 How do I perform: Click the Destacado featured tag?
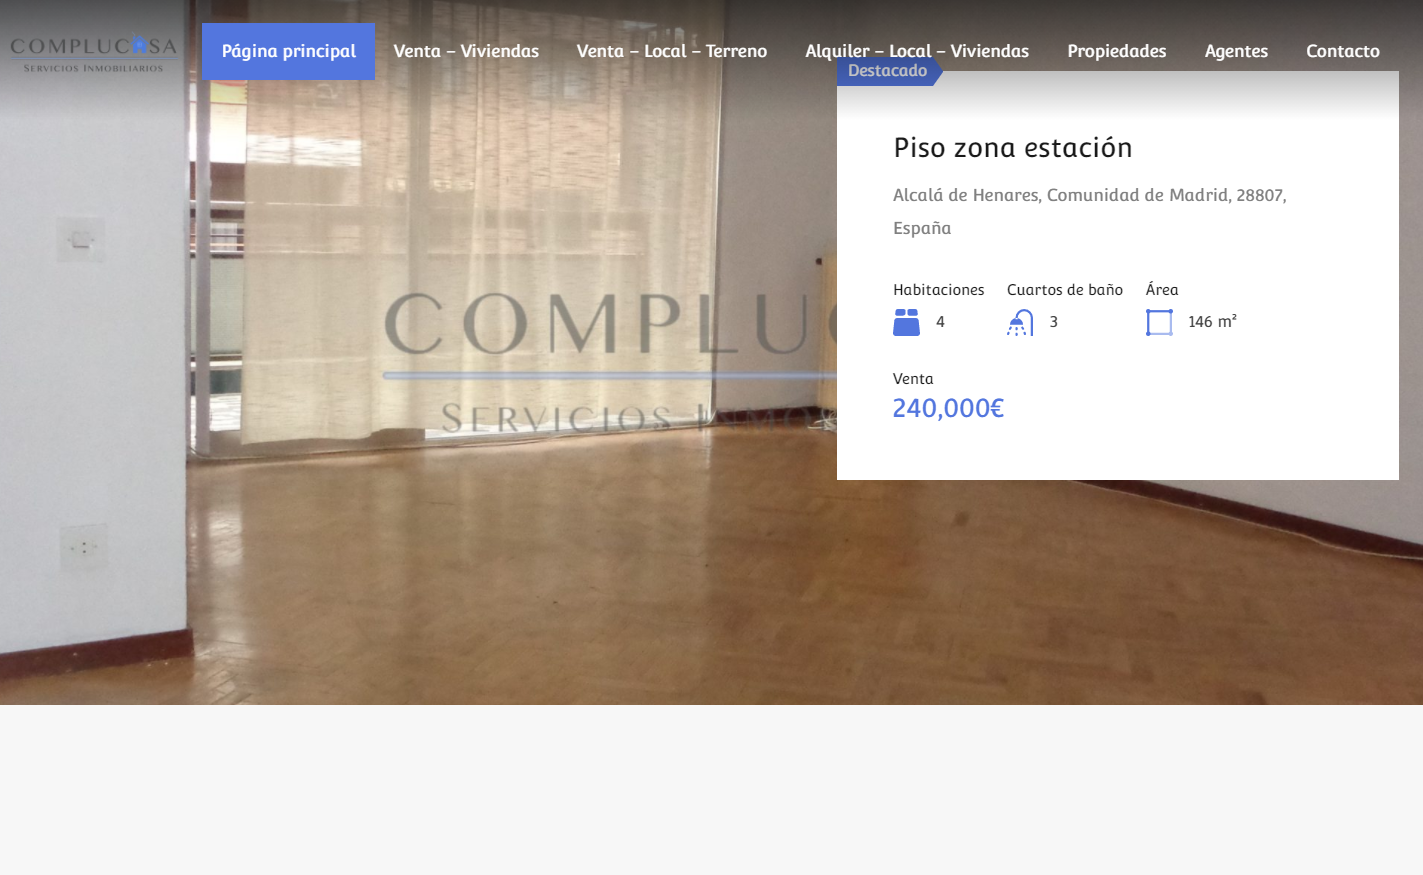888,71
